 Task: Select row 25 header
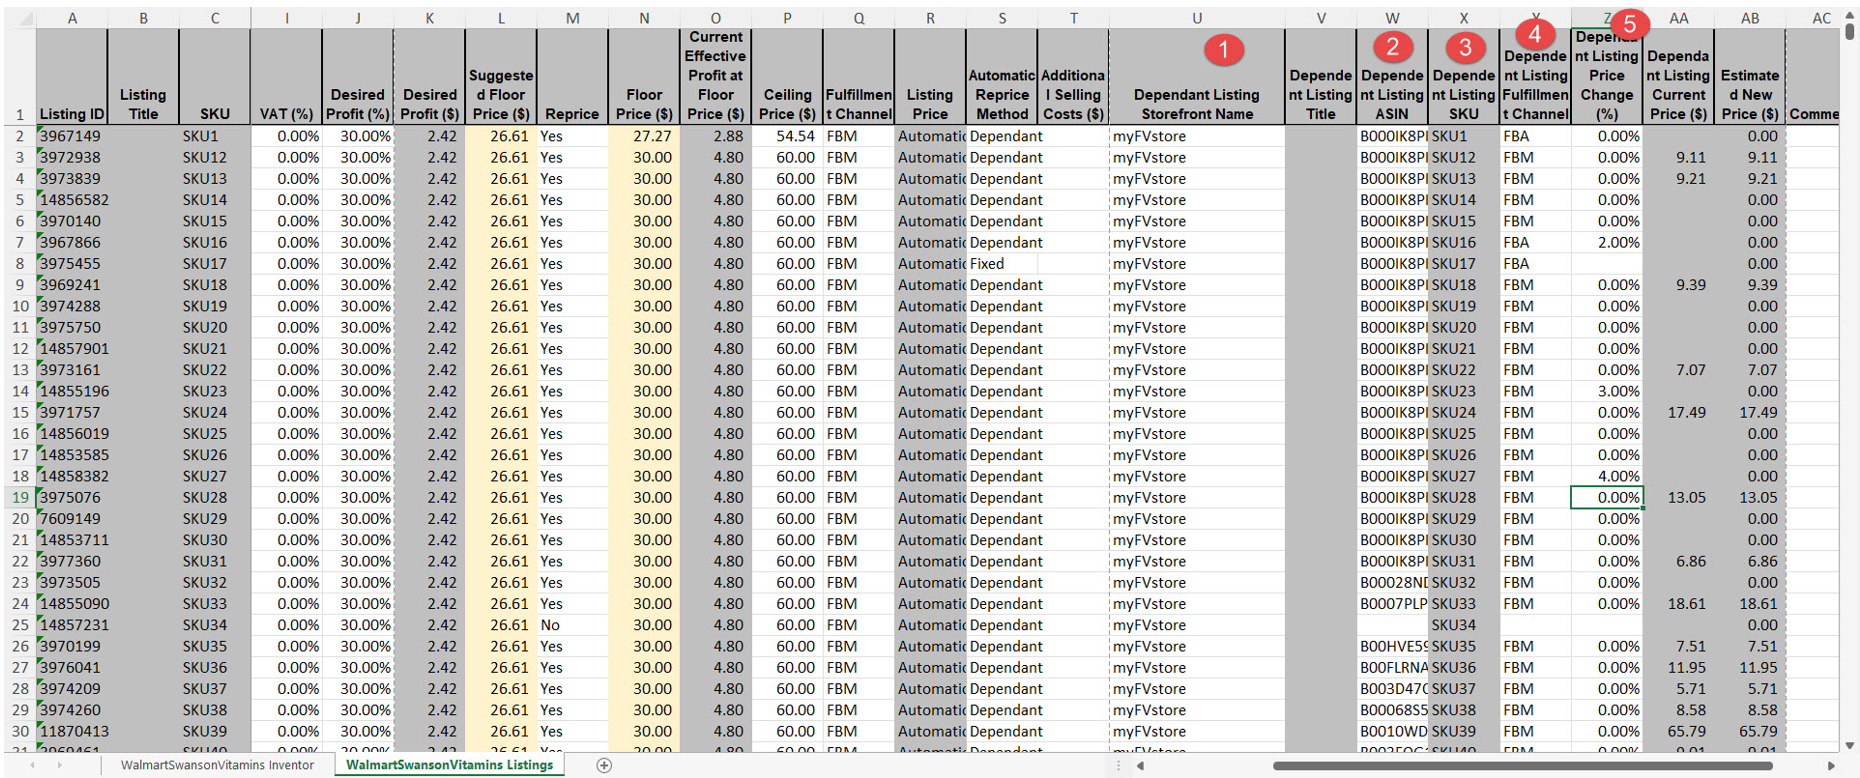coord(20,625)
